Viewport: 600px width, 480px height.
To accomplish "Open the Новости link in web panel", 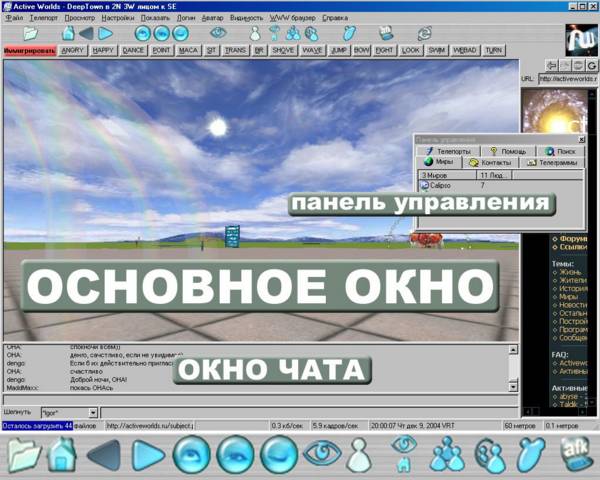I will [x=573, y=305].
